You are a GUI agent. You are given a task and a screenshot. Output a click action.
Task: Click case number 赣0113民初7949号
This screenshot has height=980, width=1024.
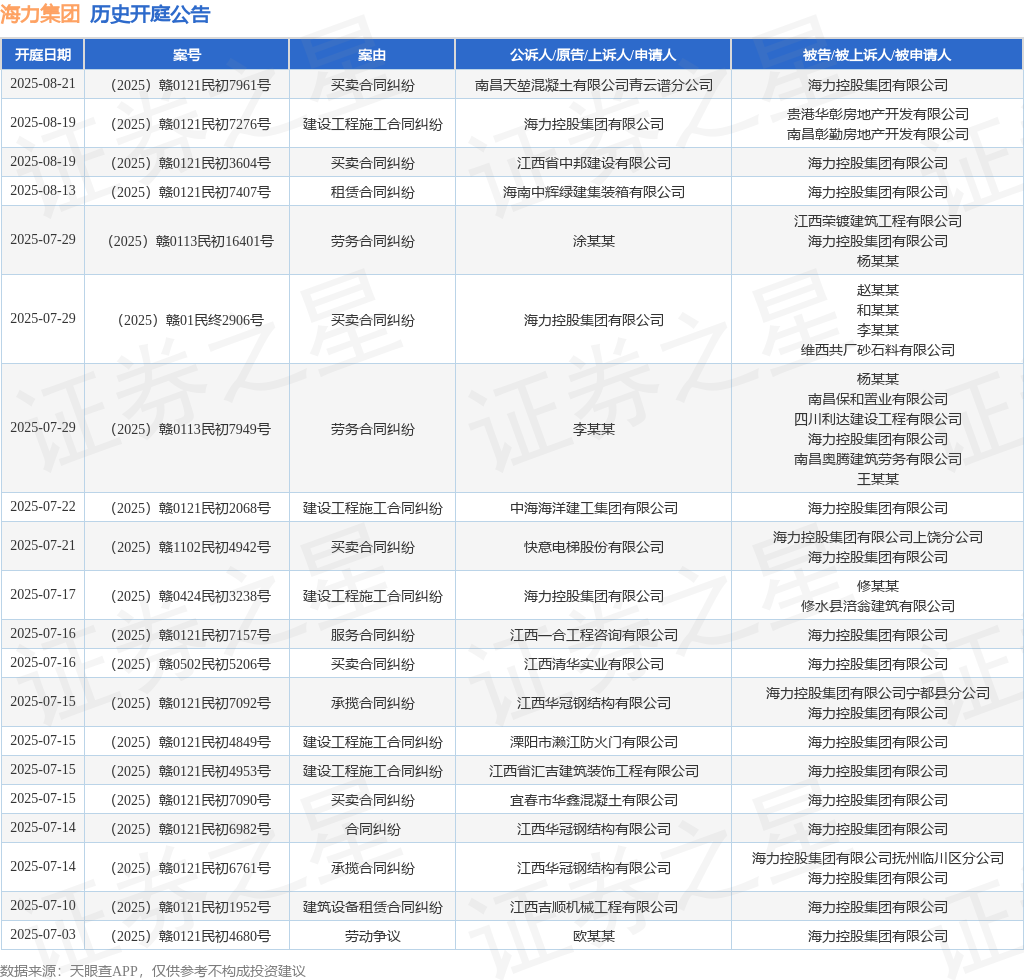[191, 430]
